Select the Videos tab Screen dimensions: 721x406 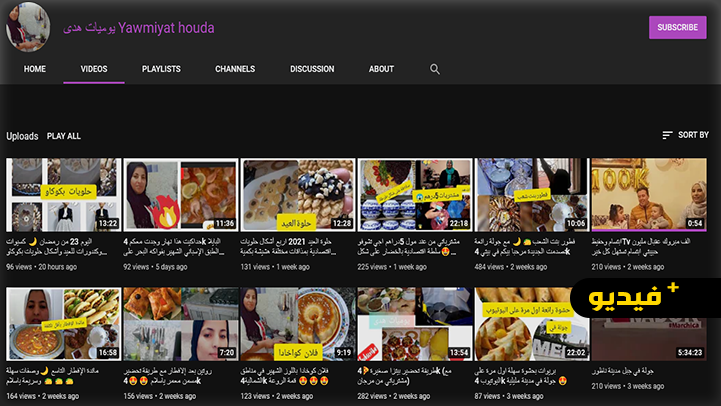tap(94, 69)
